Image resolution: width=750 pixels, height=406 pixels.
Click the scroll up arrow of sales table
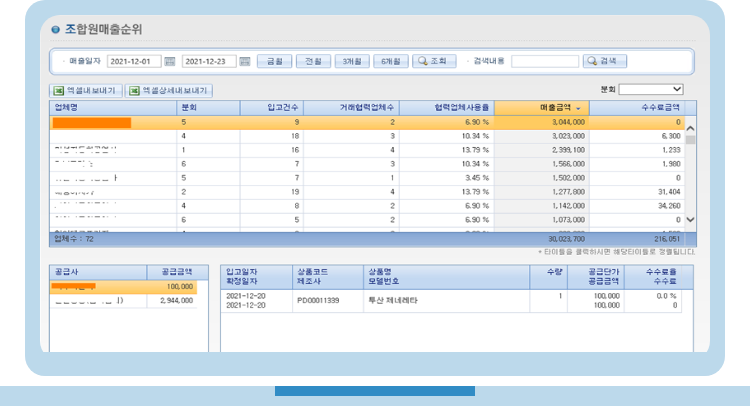tap(690, 129)
